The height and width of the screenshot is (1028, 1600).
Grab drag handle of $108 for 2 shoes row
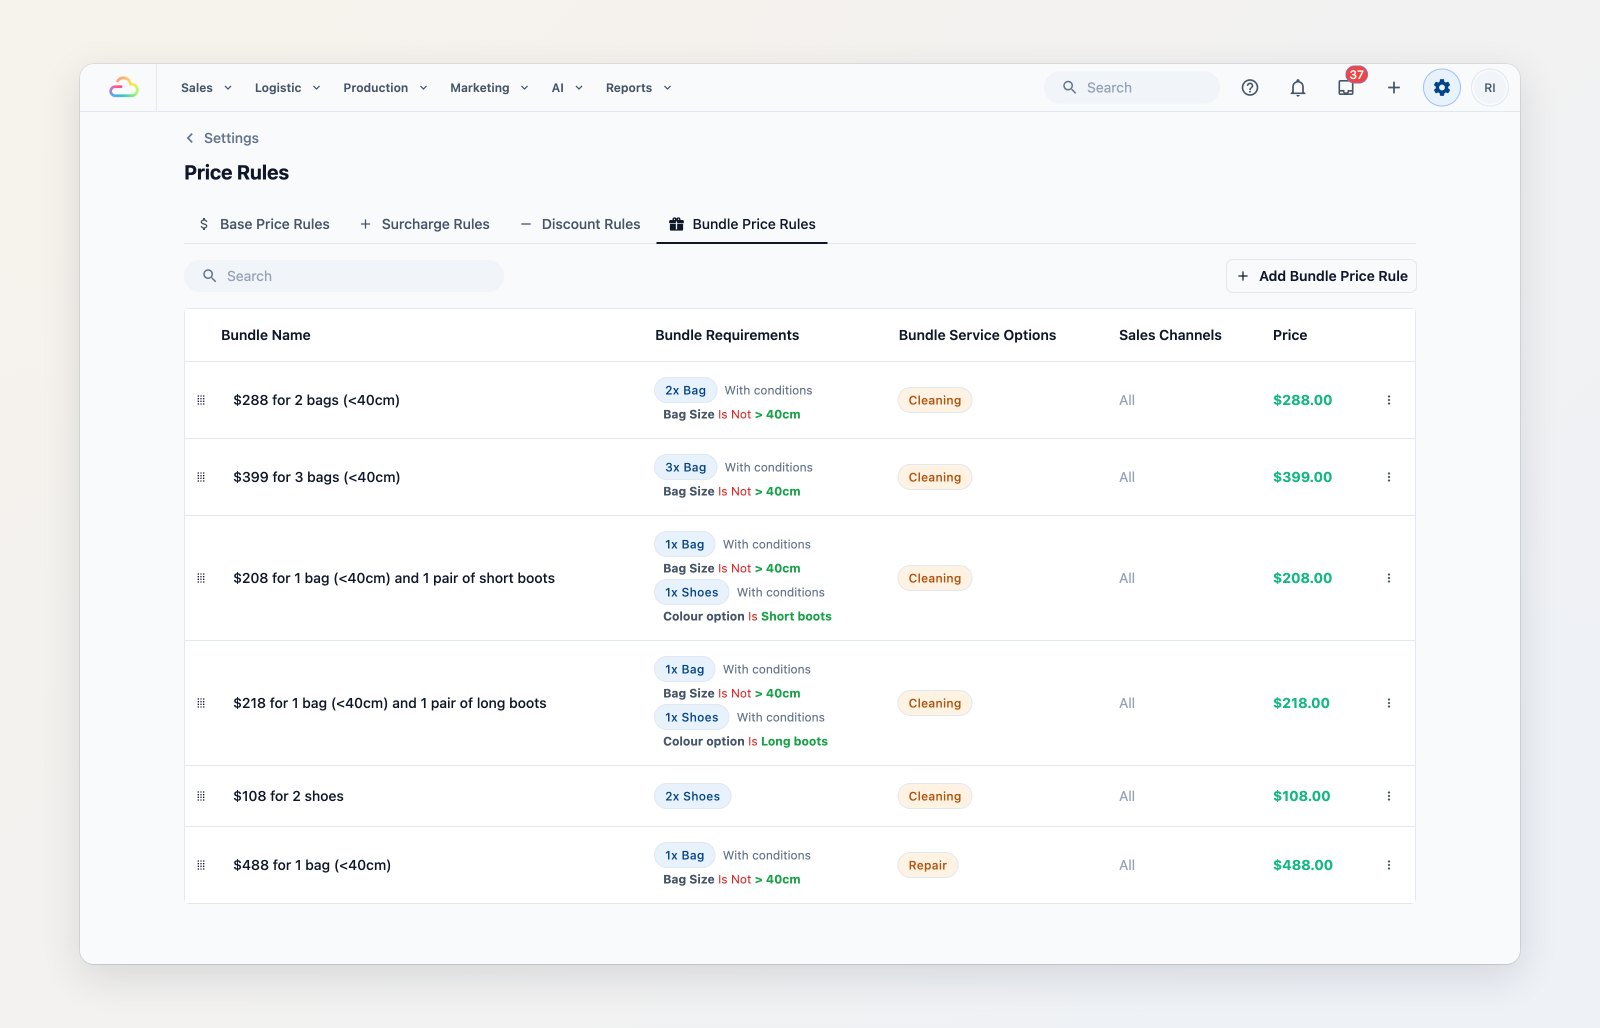(x=201, y=796)
